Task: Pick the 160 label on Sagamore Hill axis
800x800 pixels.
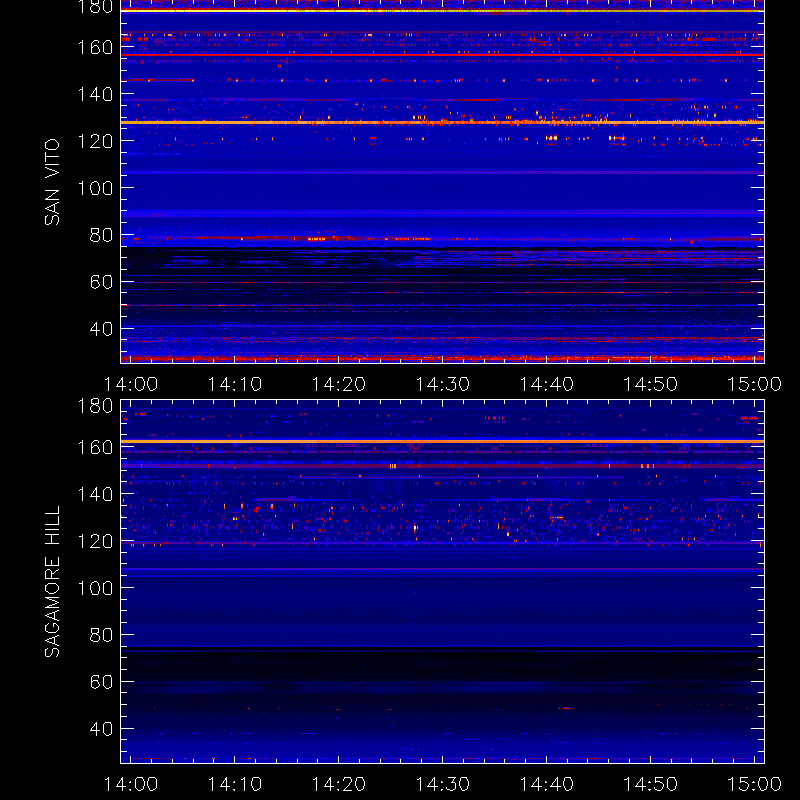Action: point(95,447)
